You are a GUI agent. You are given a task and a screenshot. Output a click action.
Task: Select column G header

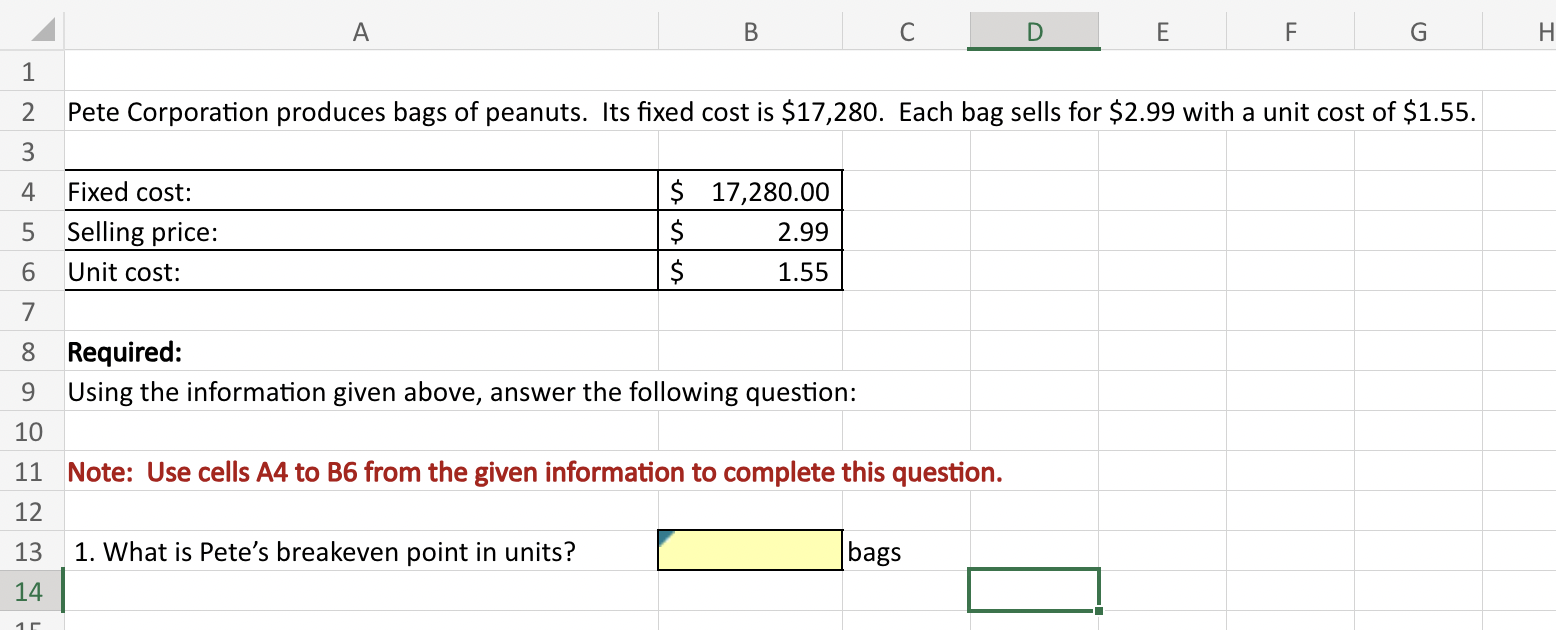click(1418, 31)
